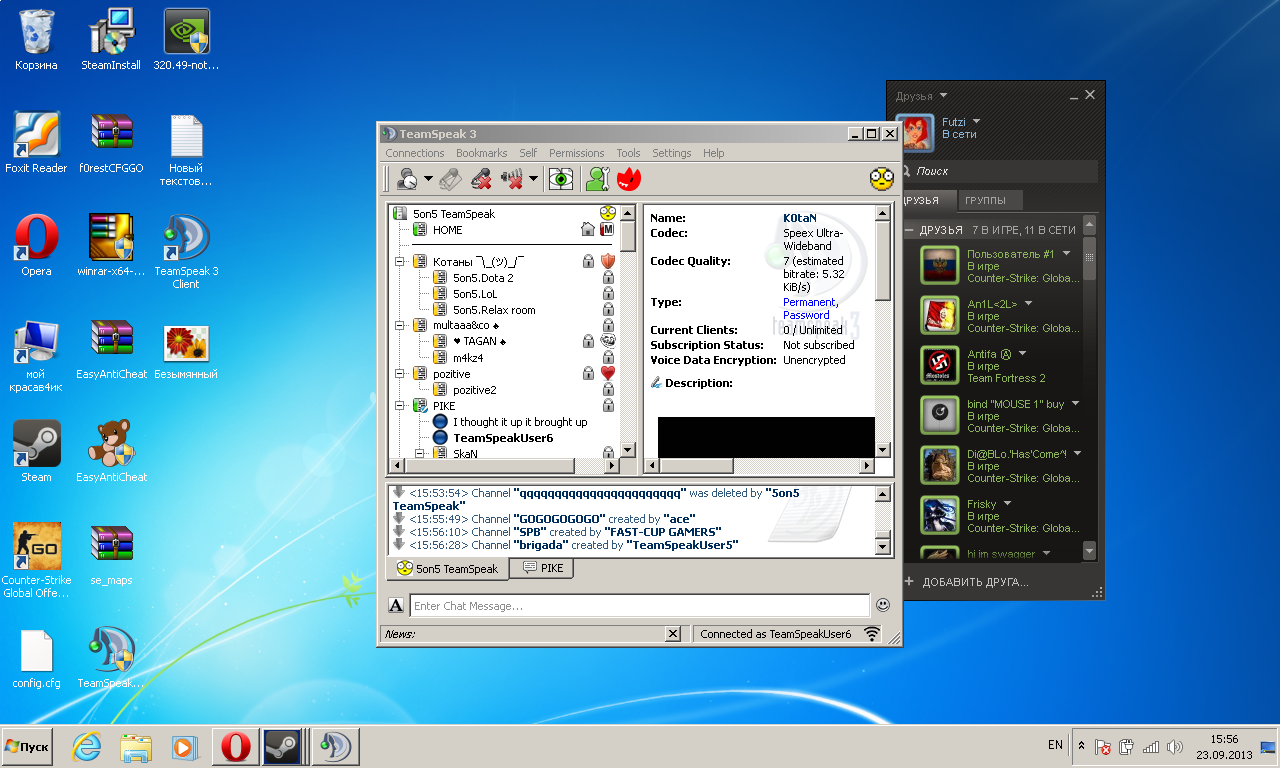Select the 5on5.Relax room channel

coord(494,310)
